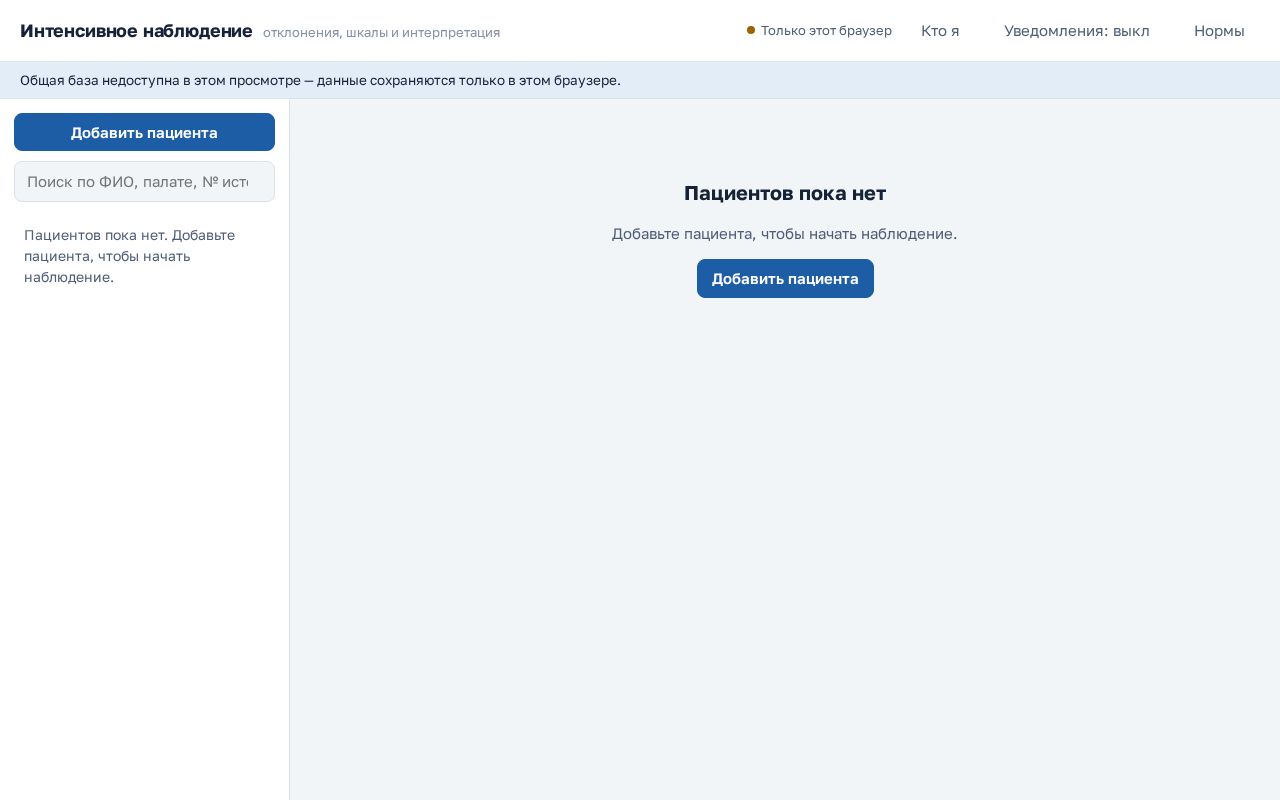Click the banner text «Общая база недоступна в этом просмотре»
This screenshot has height=800, width=1280.
tap(160, 80)
